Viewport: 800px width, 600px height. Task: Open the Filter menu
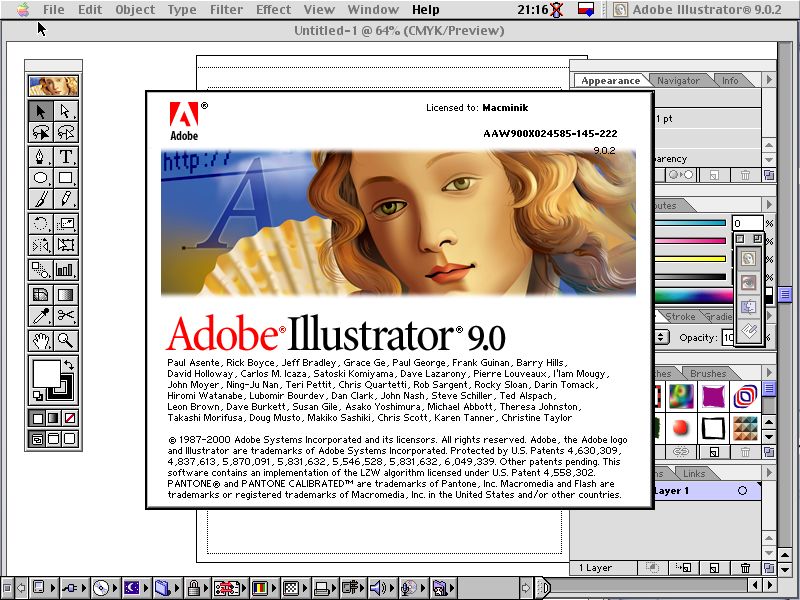[x=226, y=9]
